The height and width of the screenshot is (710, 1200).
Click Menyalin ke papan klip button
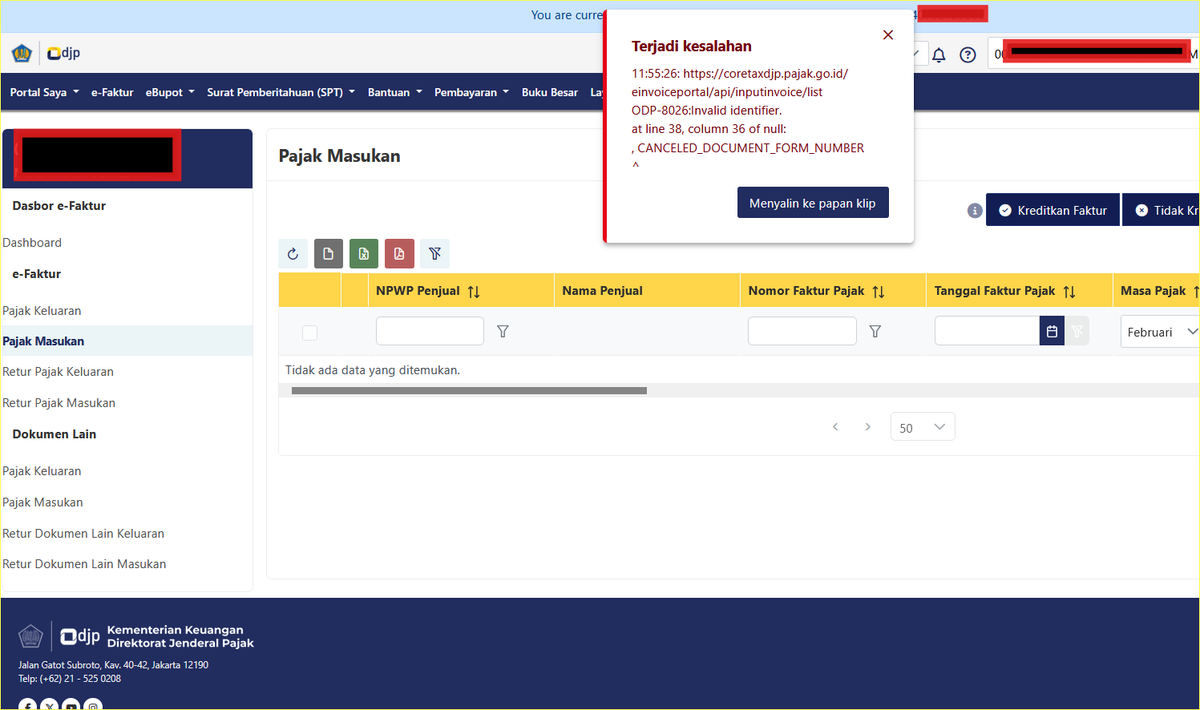click(x=813, y=203)
